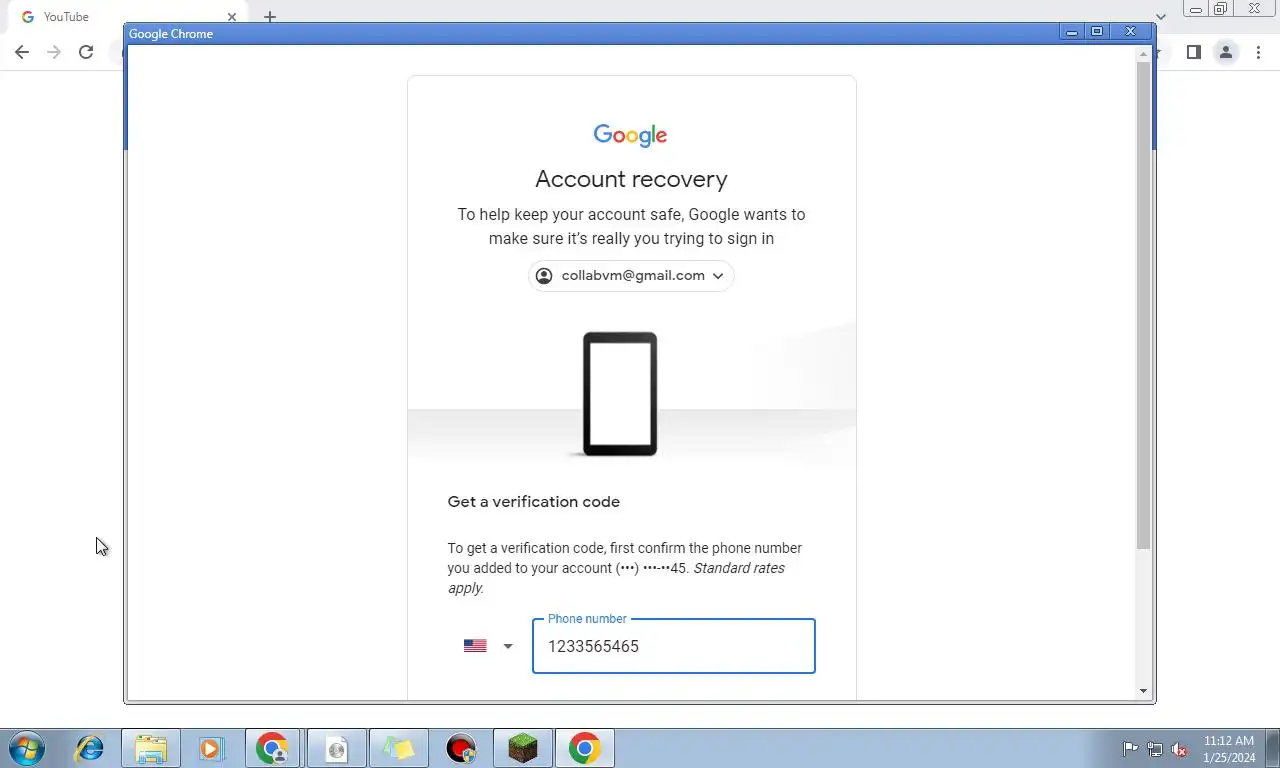
Task: Reload the page with refresh icon
Action: coord(86,52)
